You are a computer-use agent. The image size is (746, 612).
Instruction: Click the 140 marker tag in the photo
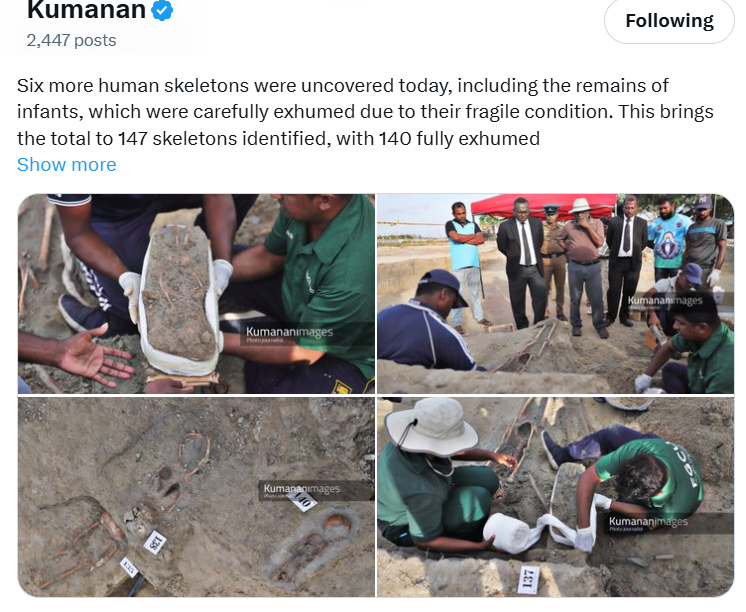(303, 501)
